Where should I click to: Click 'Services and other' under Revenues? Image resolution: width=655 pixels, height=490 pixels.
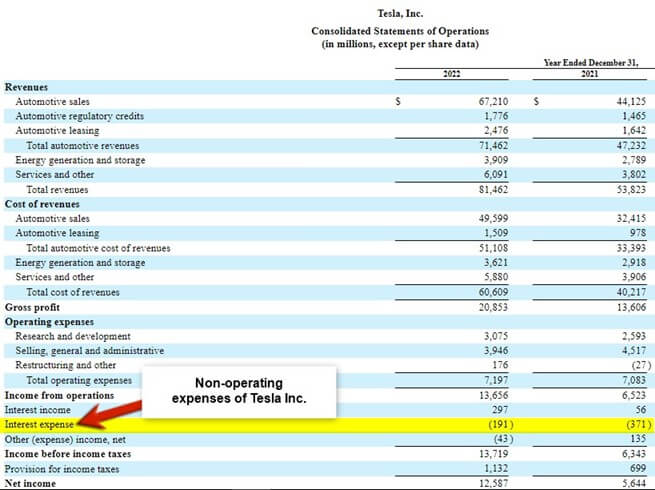point(55,175)
